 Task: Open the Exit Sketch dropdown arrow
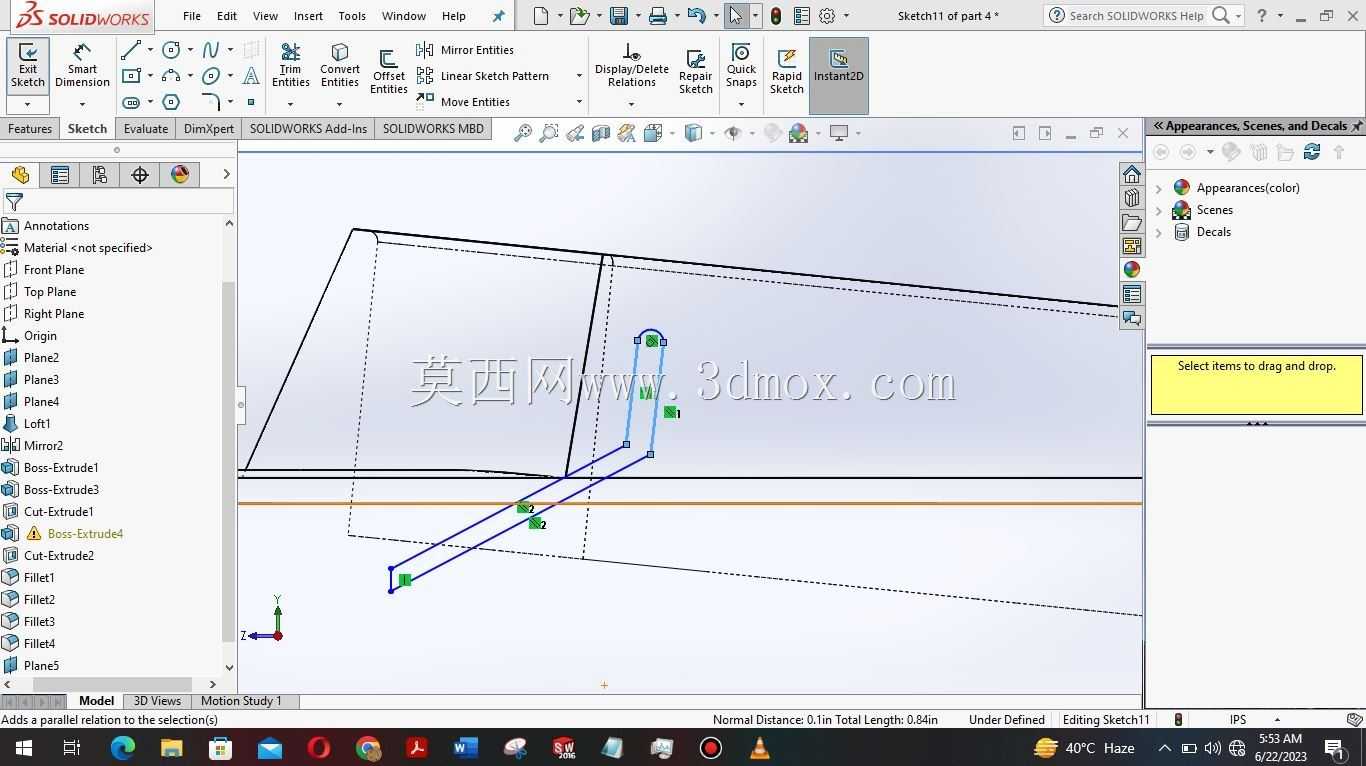pos(28,104)
